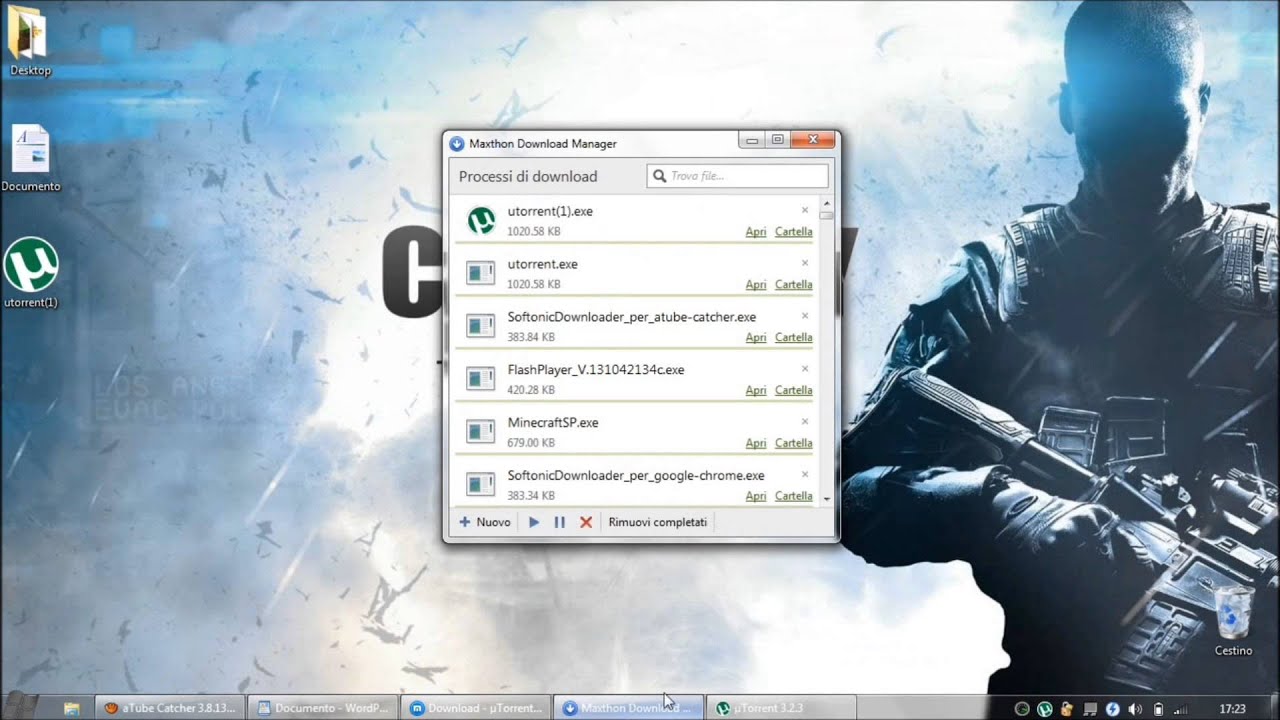Viewport: 1280px width, 720px height.
Task: Remove utorrent.exe entry with its X
Action: click(805, 263)
